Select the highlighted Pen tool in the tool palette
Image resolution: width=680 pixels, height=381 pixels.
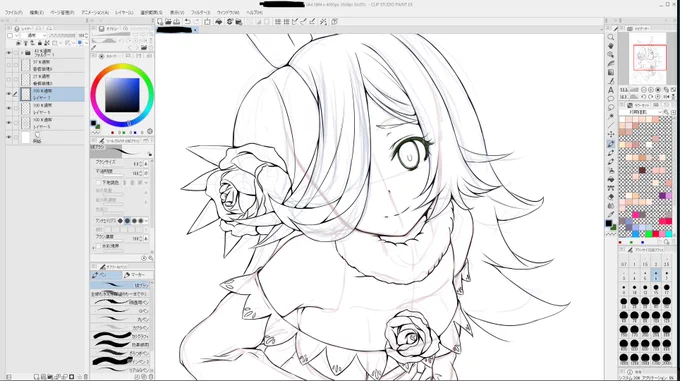coord(611,143)
